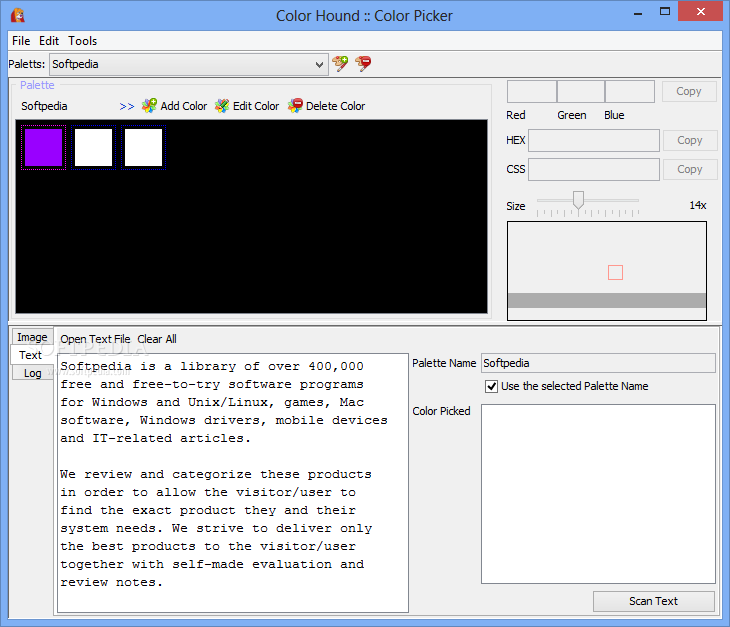Click the Color Picked list box
This screenshot has height=627, width=730.
(x=598, y=494)
